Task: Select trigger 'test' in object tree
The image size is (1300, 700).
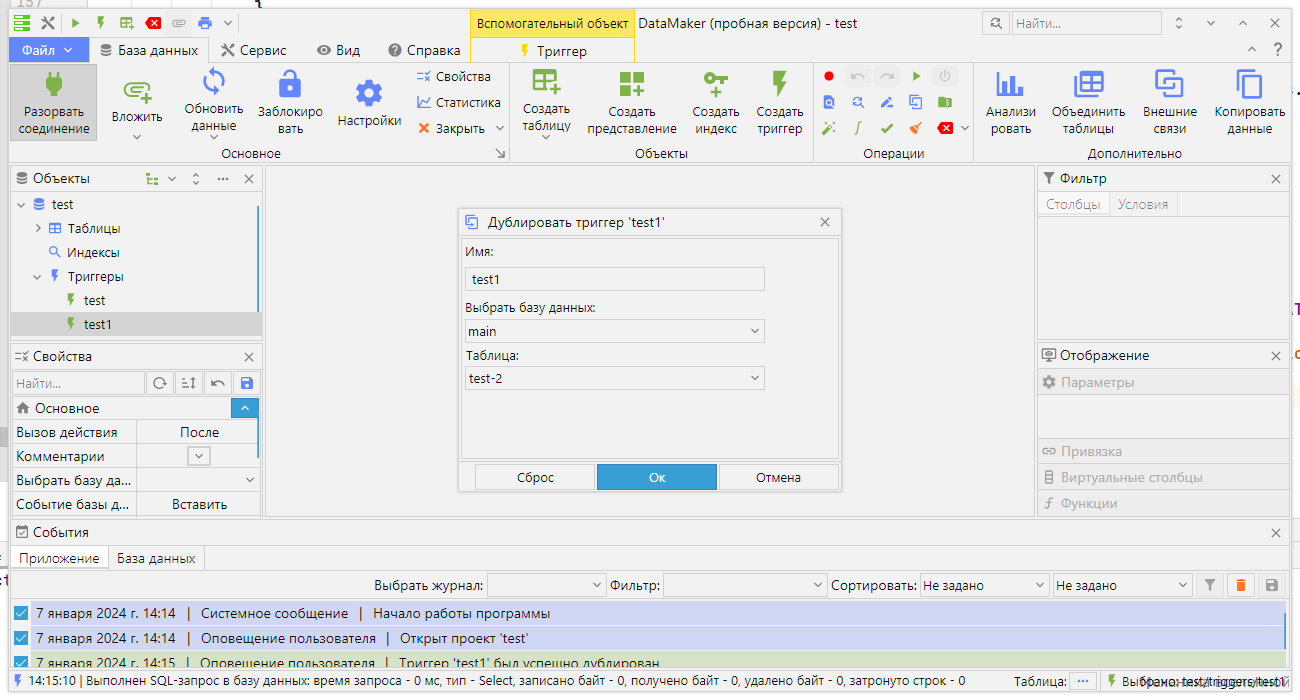Action: pos(95,300)
